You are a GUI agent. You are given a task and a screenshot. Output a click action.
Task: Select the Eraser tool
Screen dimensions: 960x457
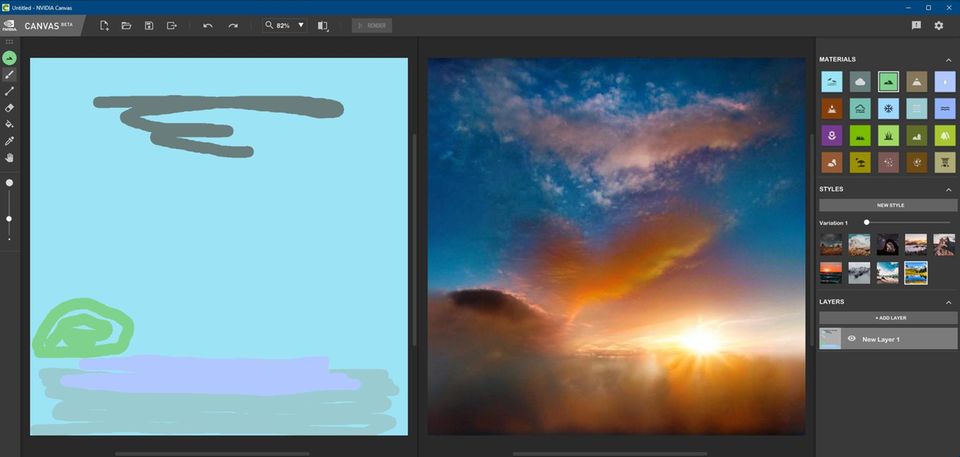pyautogui.click(x=9, y=108)
